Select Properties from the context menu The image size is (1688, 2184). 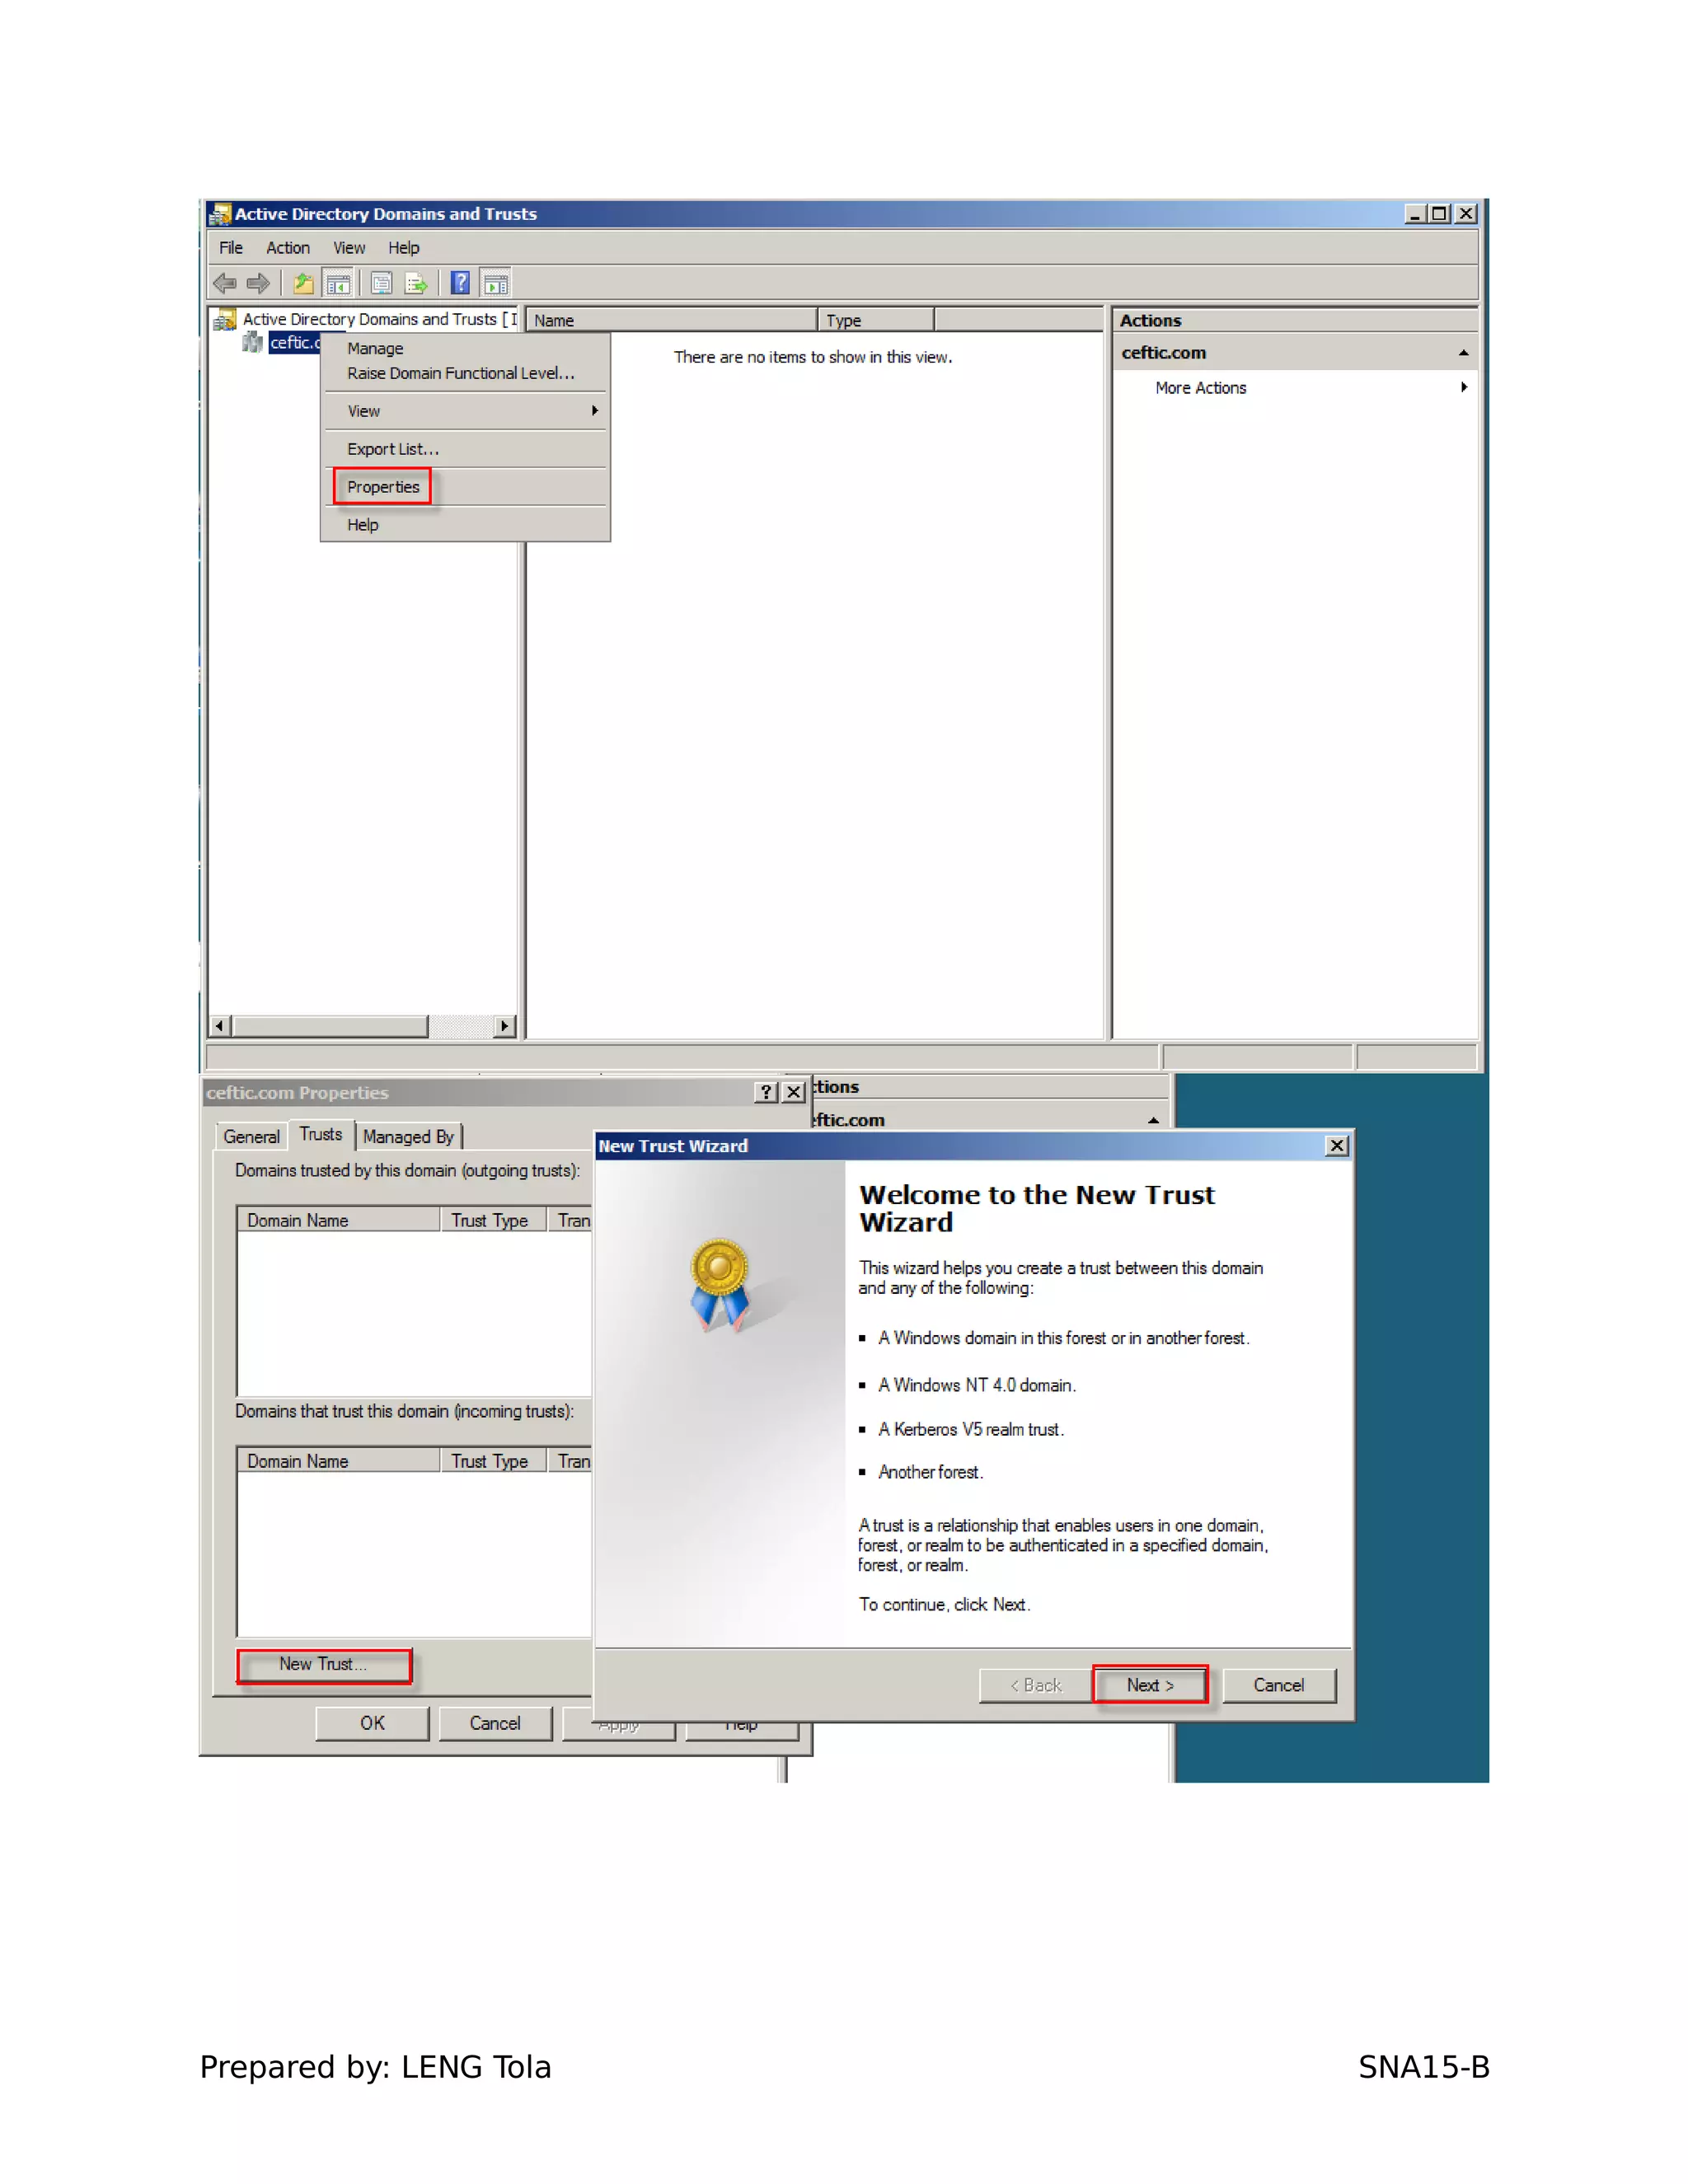[x=383, y=487]
